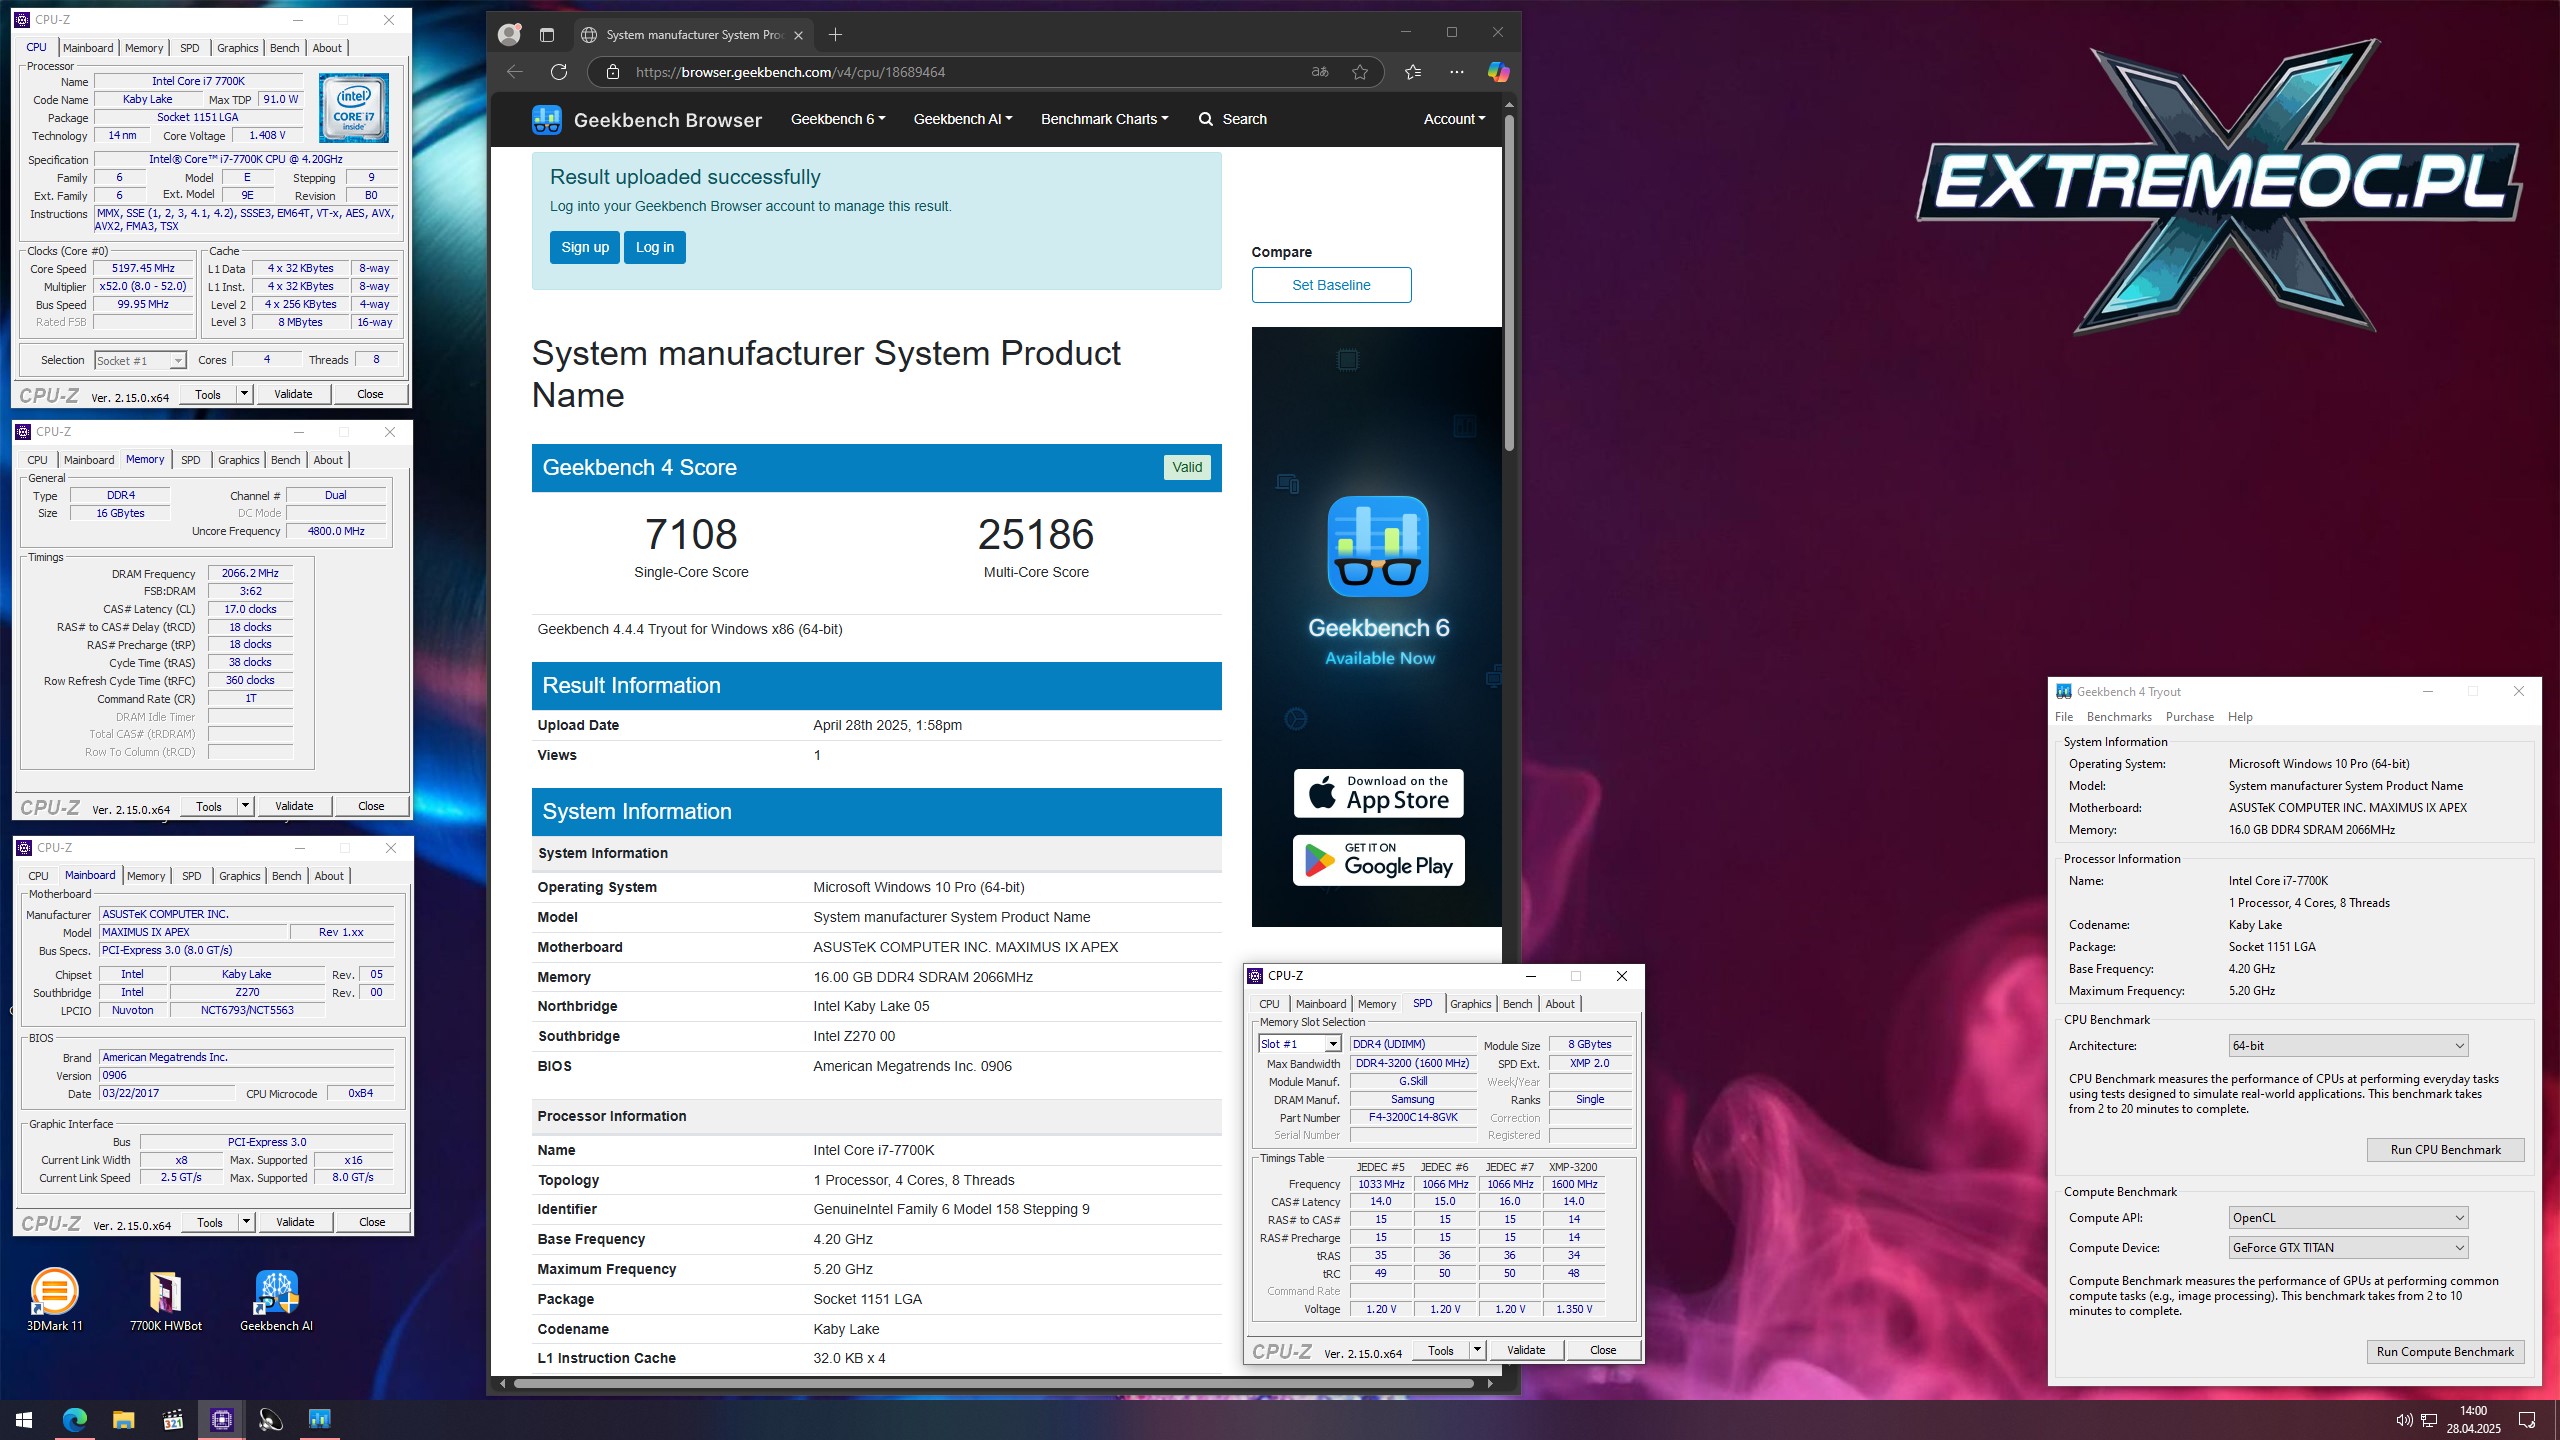Click the Intel Core i7 logo in CPU-Z
Screen dimensions: 2560x1440
point(354,108)
